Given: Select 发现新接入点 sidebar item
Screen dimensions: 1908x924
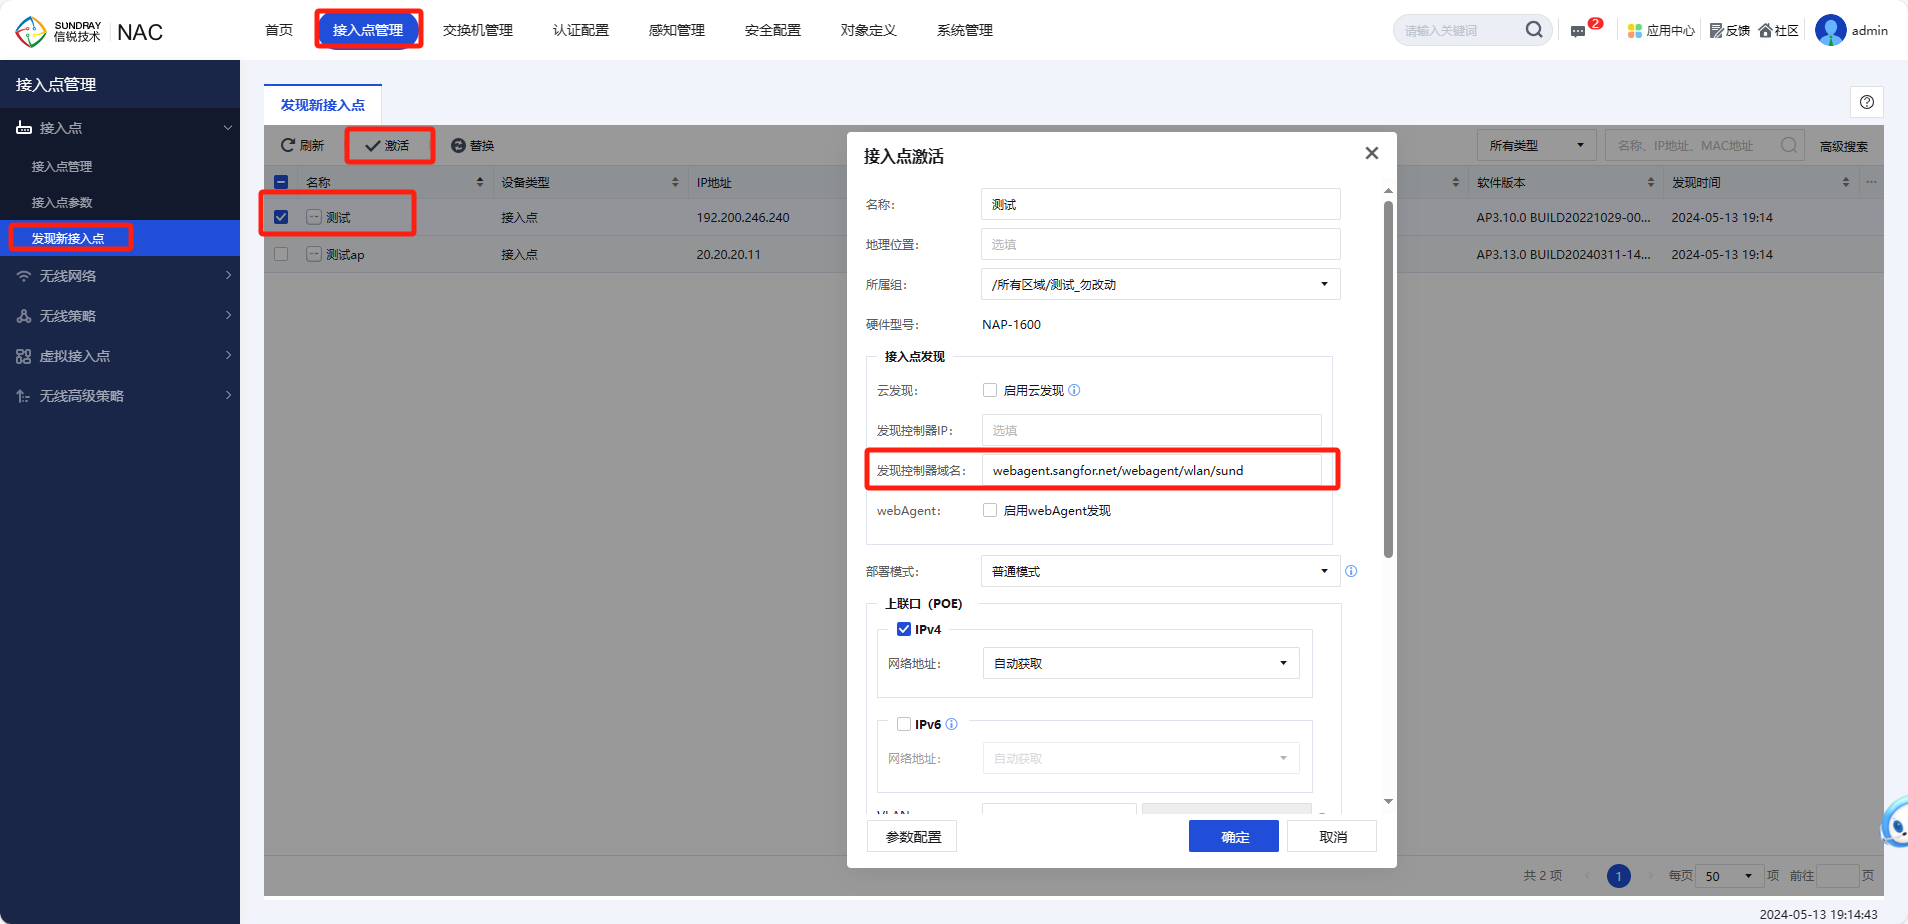Looking at the screenshot, I should tap(120, 238).
